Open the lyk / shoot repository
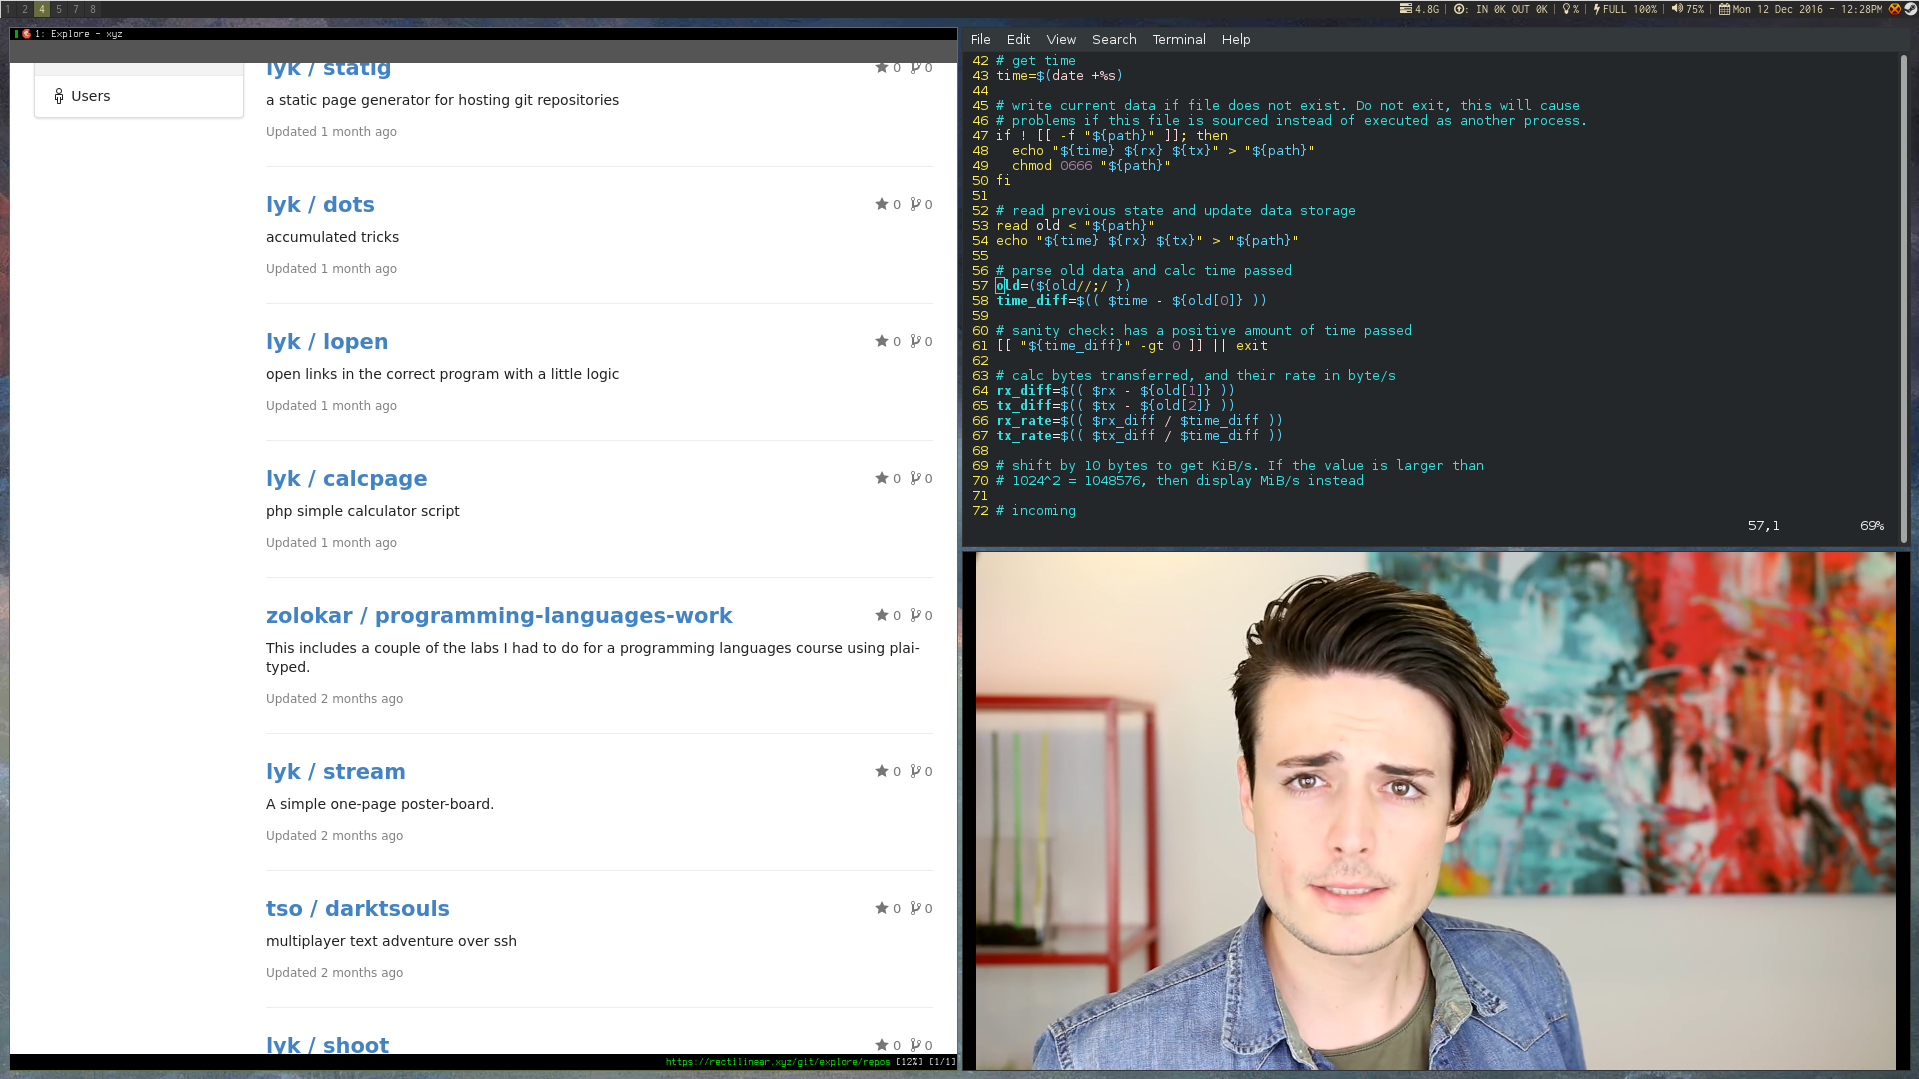The width and height of the screenshot is (1919, 1079). [x=327, y=1043]
